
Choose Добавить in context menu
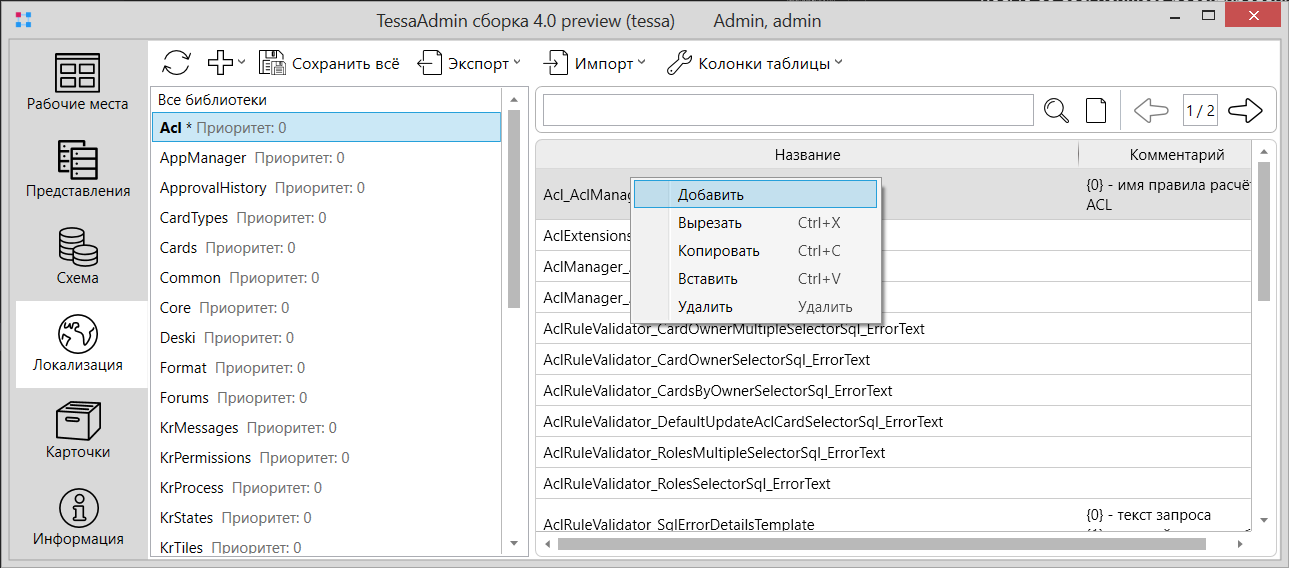756,195
